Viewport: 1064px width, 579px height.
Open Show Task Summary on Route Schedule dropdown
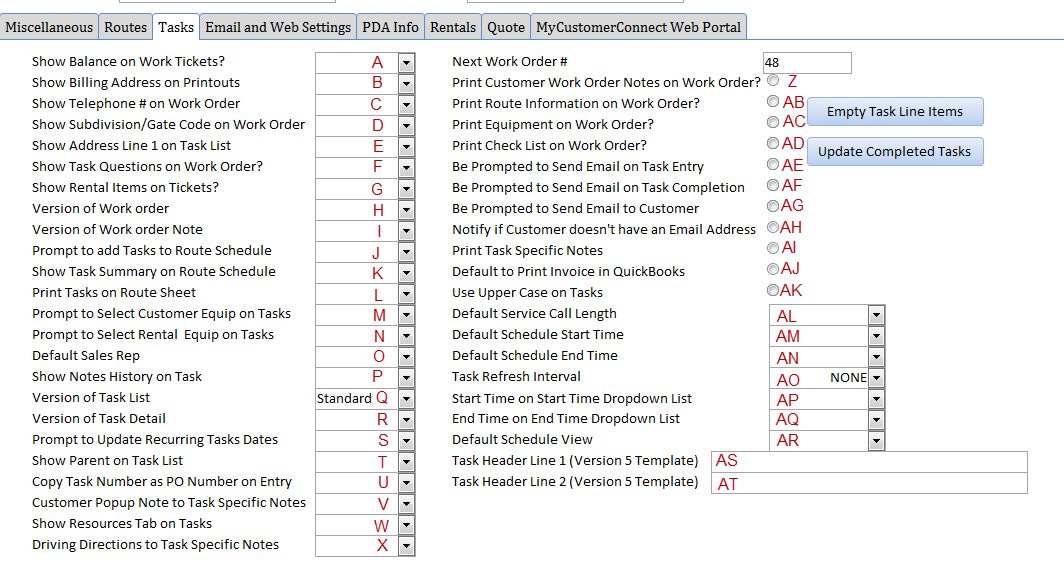pyautogui.click(x=406, y=274)
